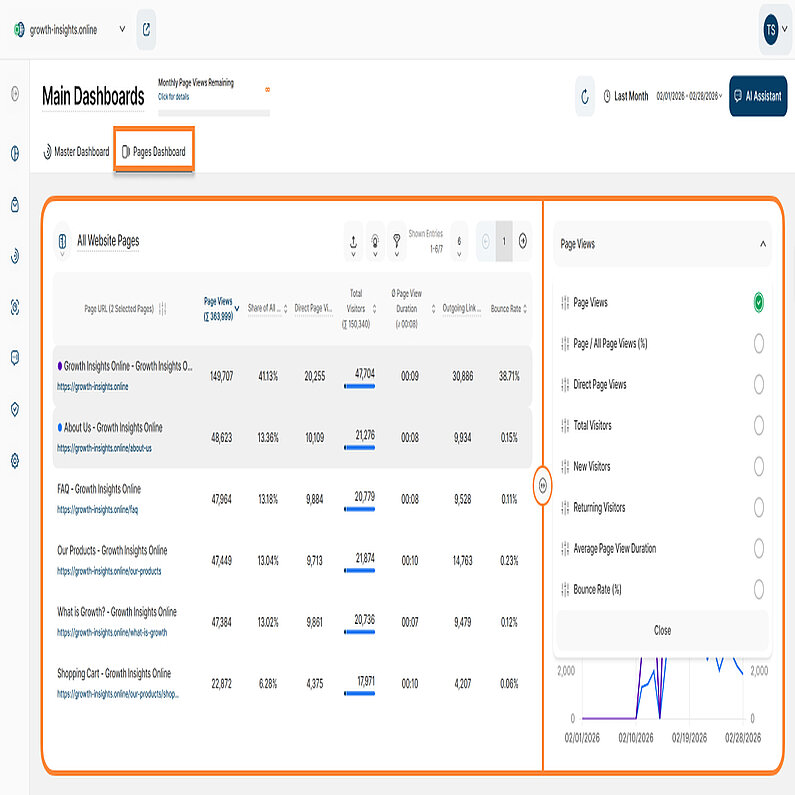Open the second sidebar dashboard icon
The height and width of the screenshot is (795, 795).
click(15, 153)
